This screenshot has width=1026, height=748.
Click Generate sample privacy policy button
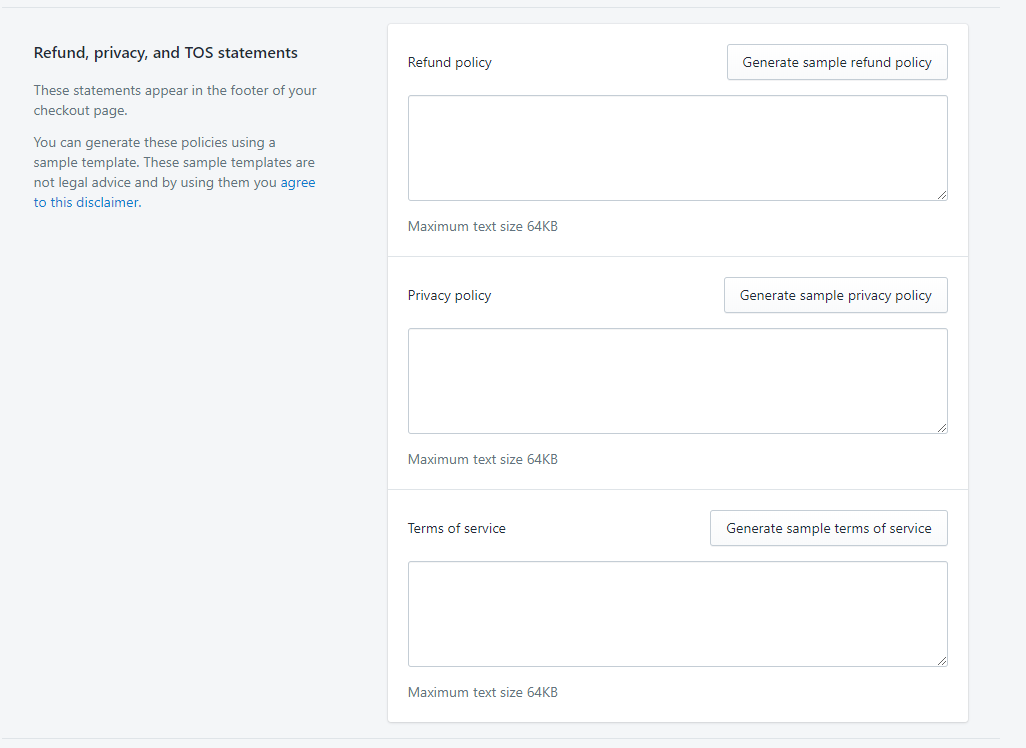click(836, 295)
